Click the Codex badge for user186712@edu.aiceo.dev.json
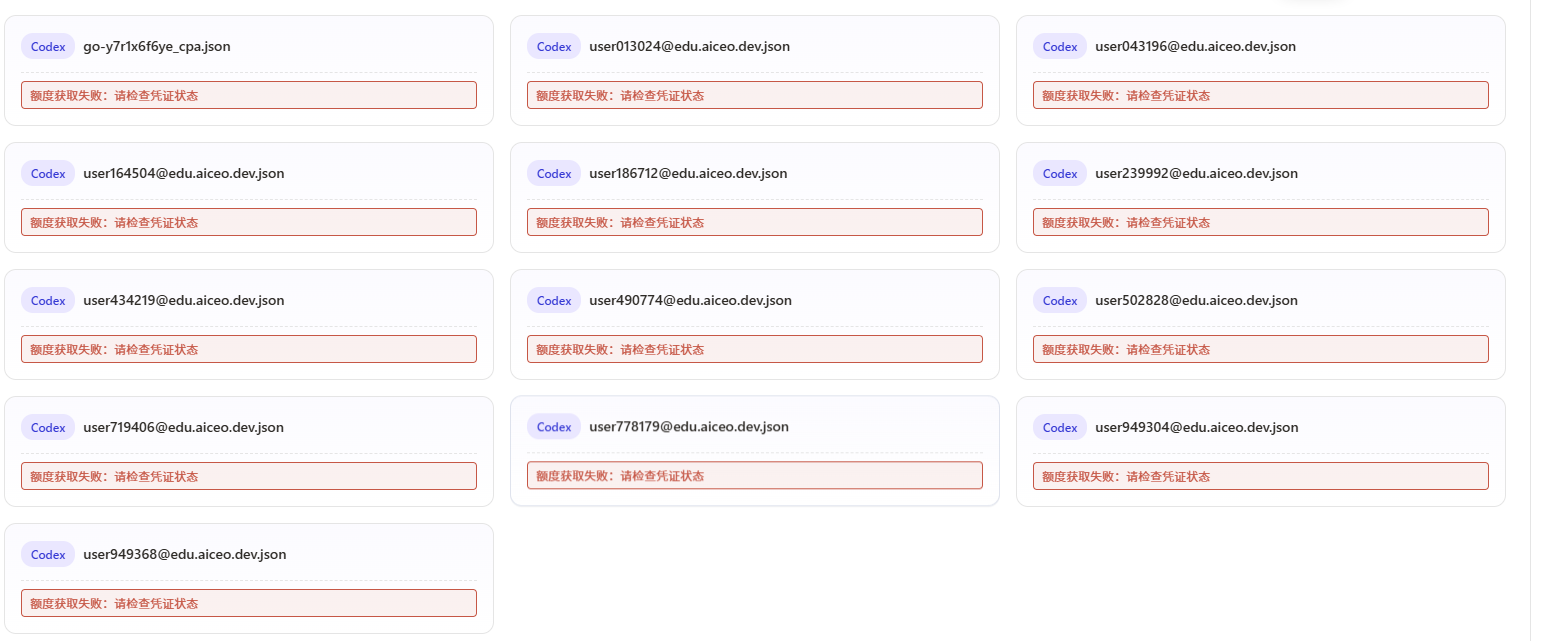Screen dimensions: 1546x641 (x=554, y=173)
